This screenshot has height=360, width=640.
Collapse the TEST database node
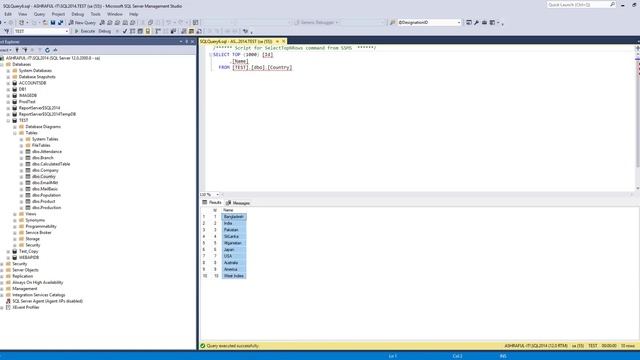tap(8, 120)
